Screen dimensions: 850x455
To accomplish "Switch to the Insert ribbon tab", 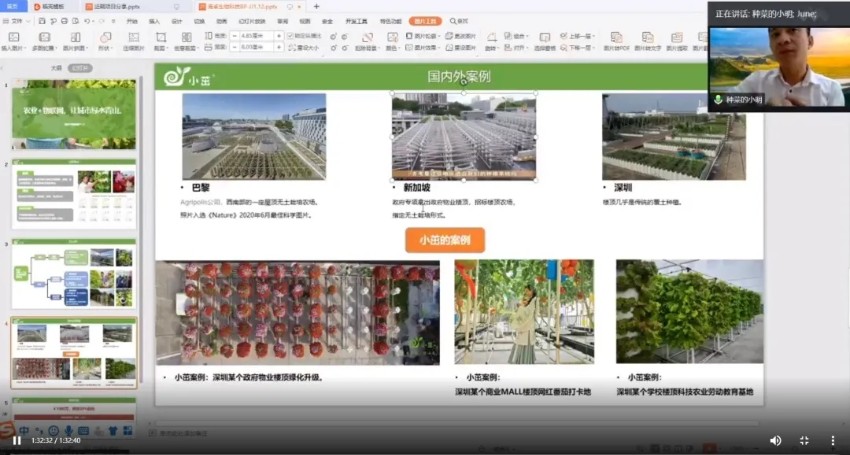I will pyautogui.click(x=154, y=21).
